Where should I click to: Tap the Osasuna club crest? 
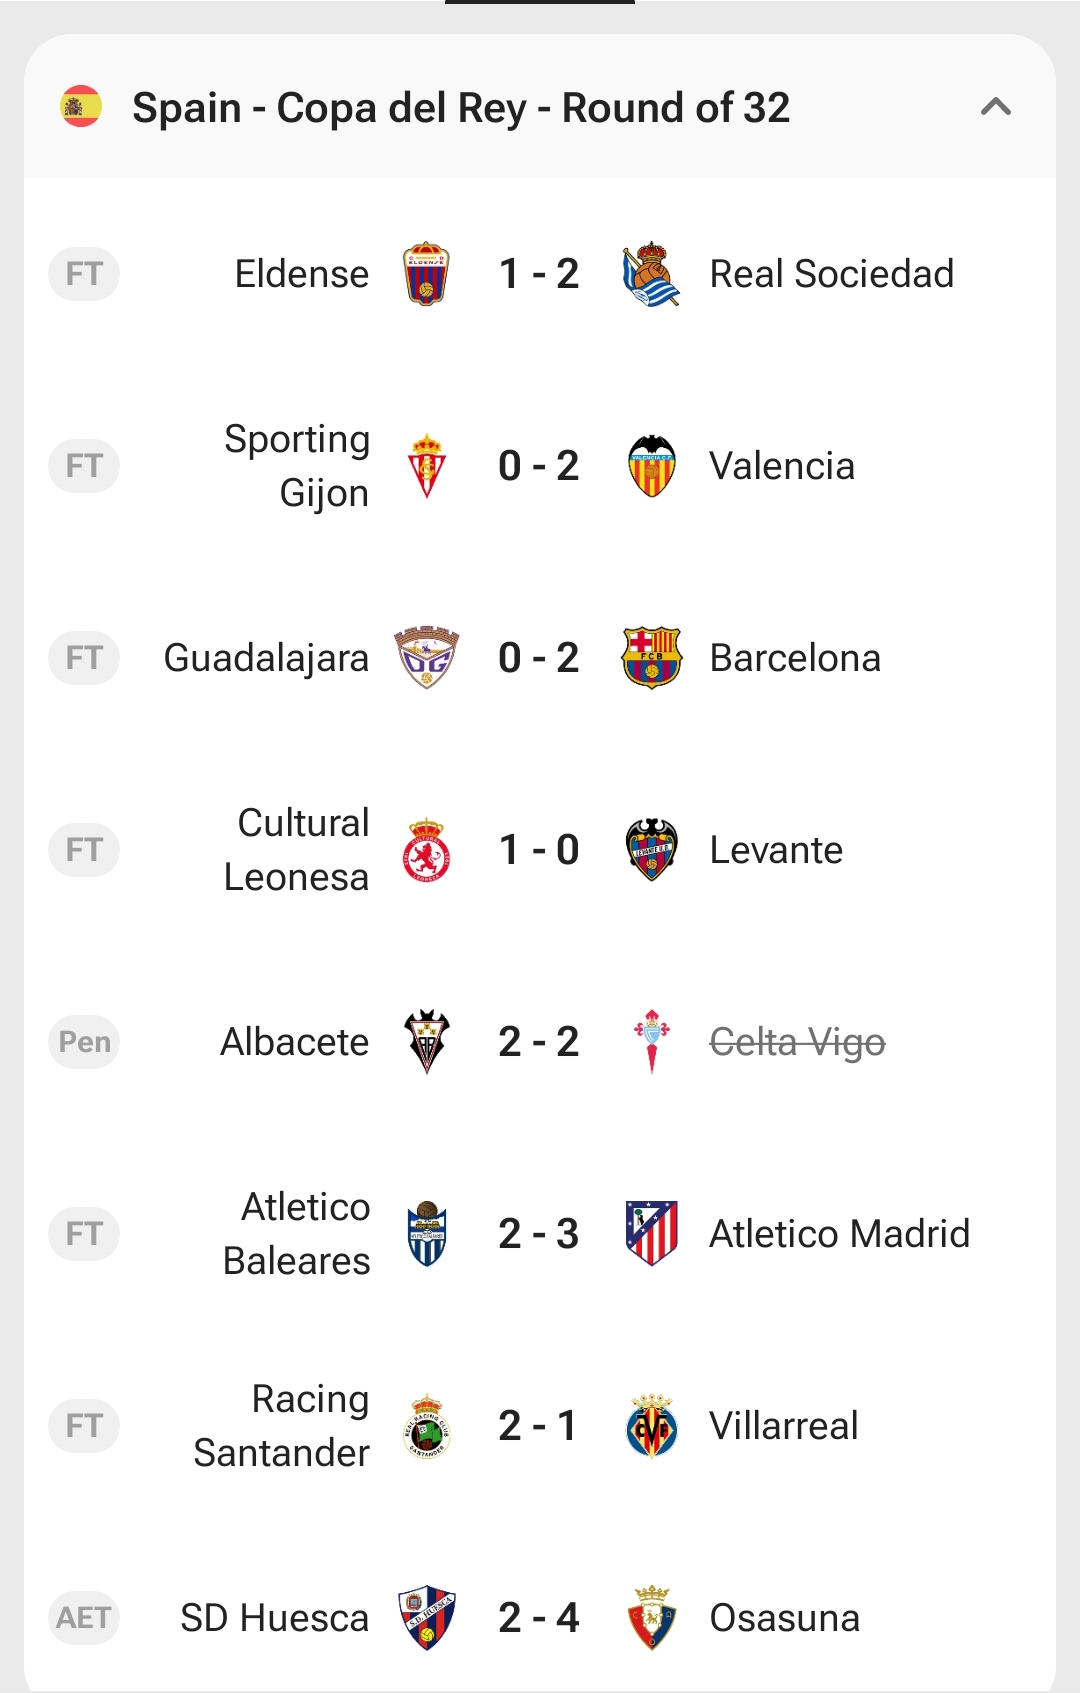tap(651, 1618)
